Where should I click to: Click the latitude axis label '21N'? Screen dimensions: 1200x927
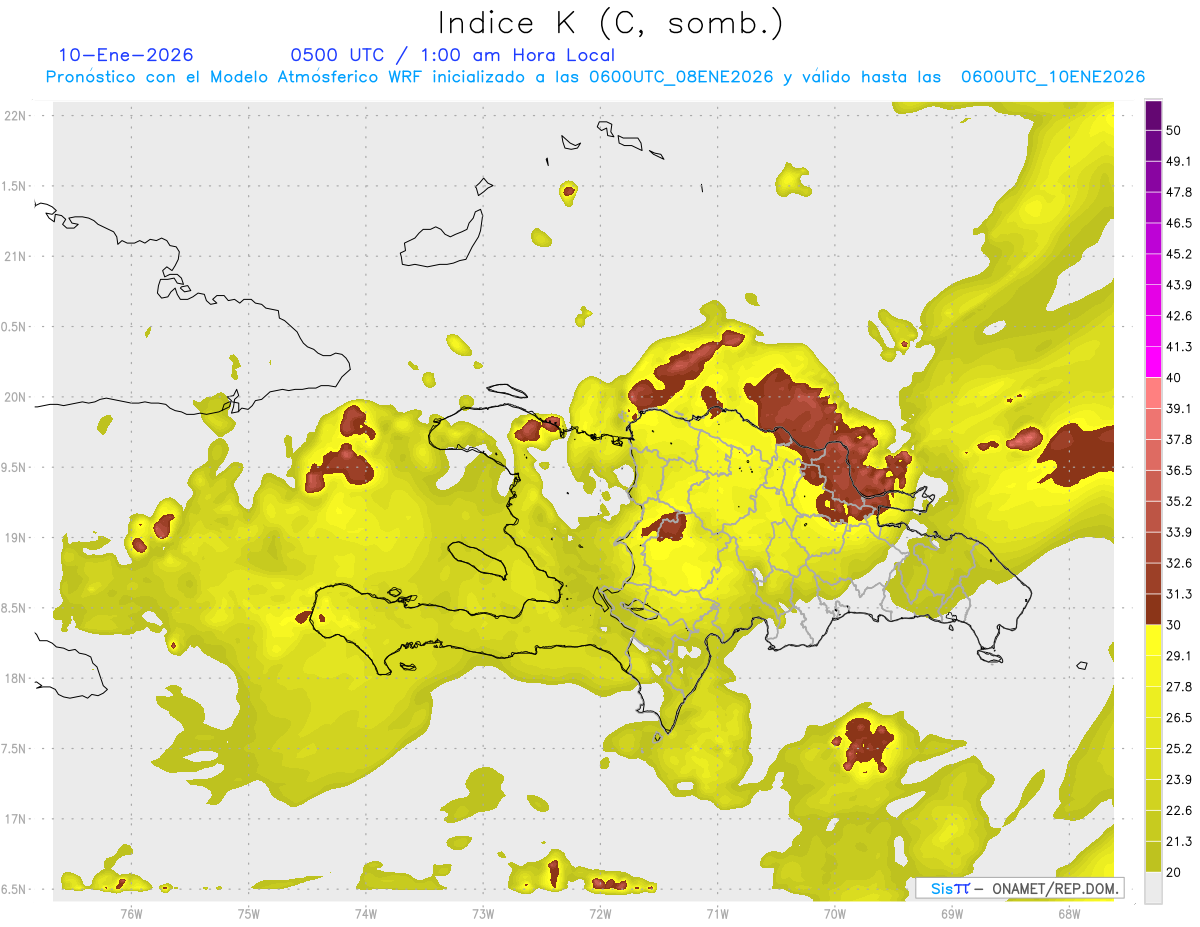click(16, 256)
